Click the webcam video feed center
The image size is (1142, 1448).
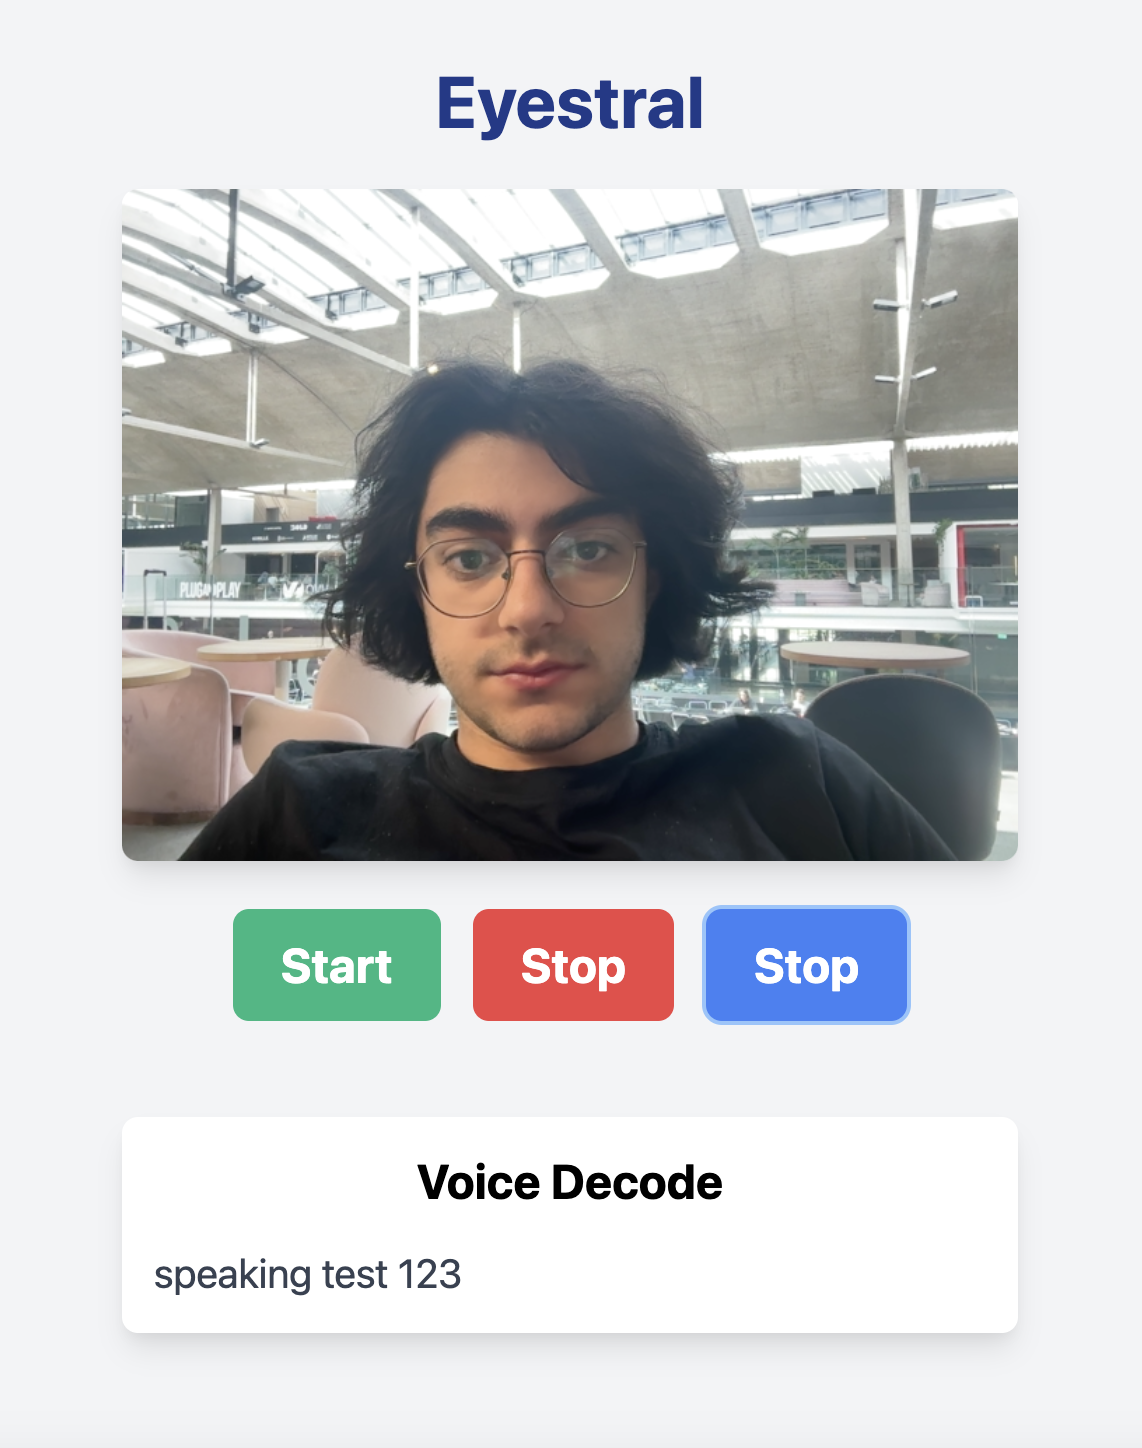coord(570,525)
